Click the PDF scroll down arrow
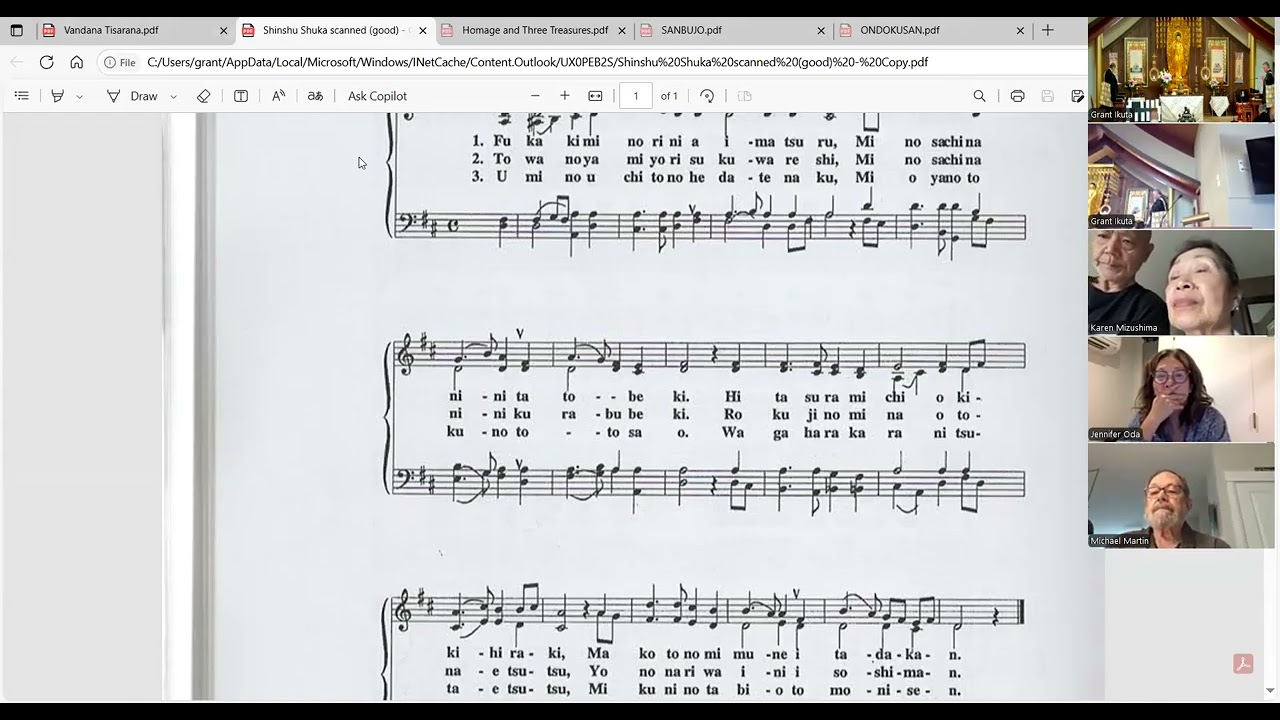Screen dimensions: 1280x720 [x=1271, y=690]
